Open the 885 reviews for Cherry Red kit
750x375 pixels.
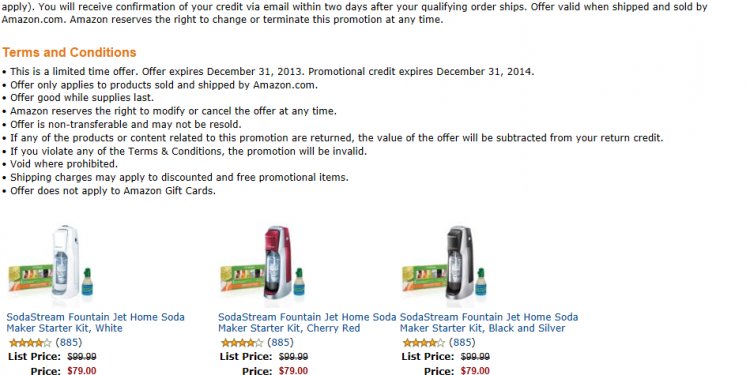click(x=280, y=342)
